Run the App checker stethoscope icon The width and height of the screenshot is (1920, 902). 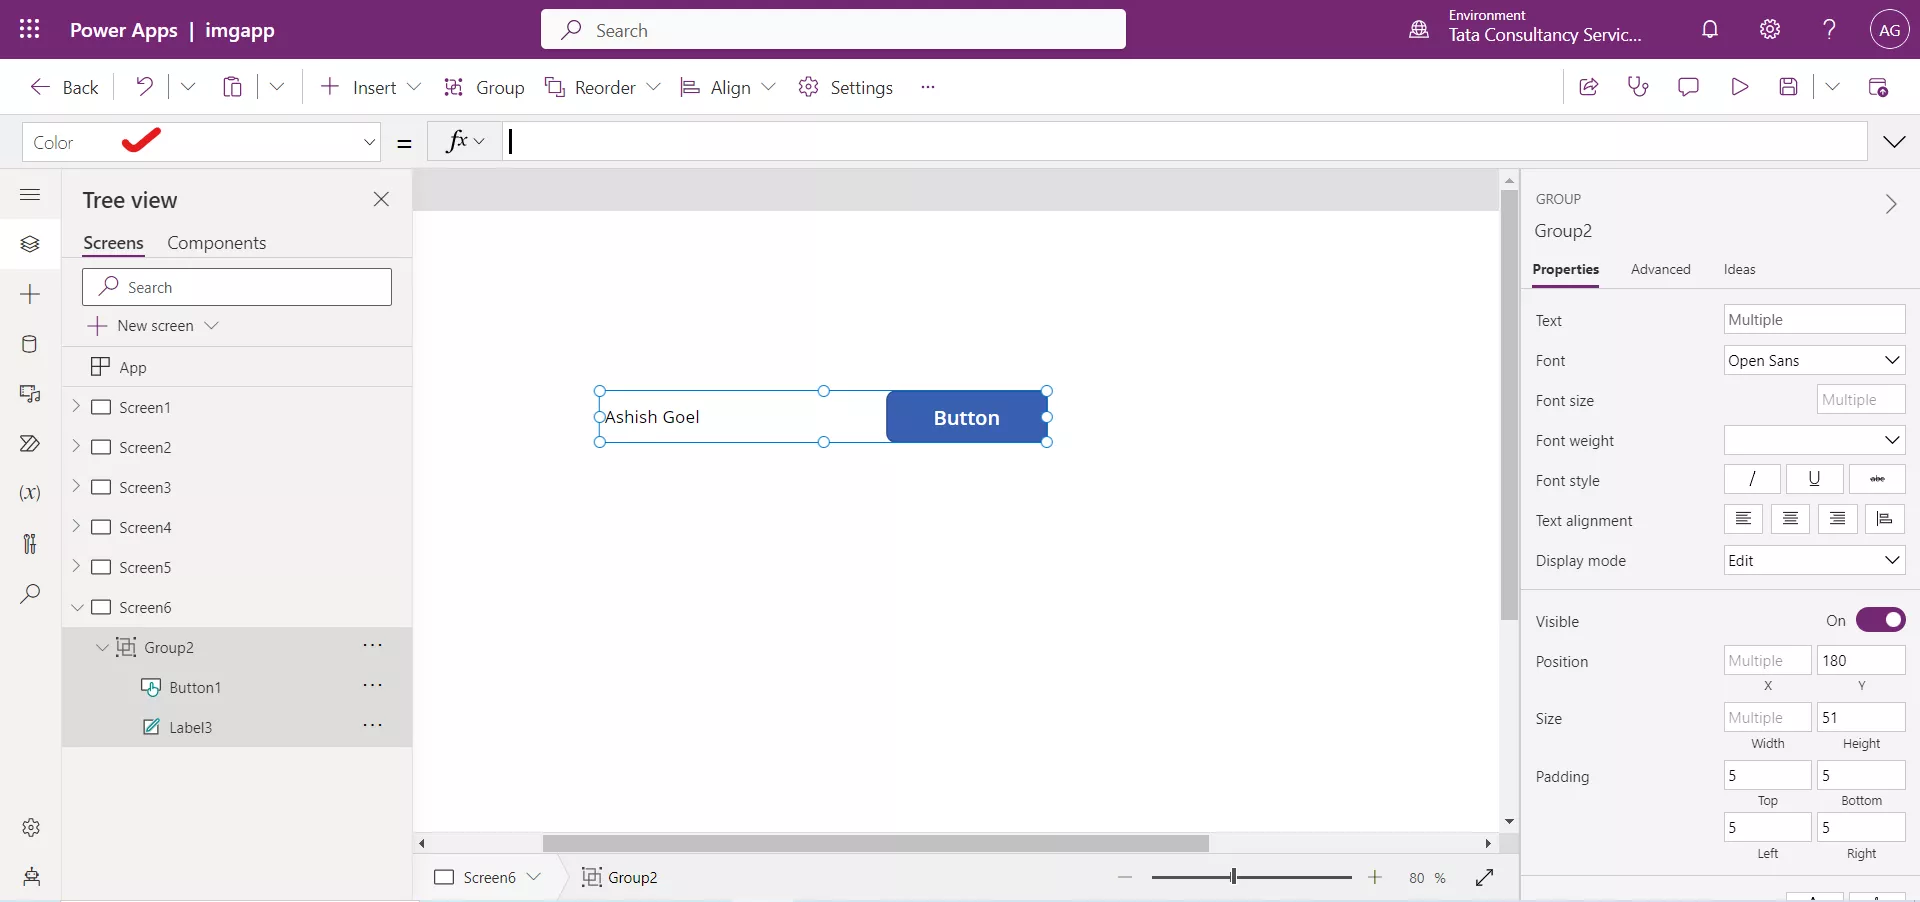1638,87
